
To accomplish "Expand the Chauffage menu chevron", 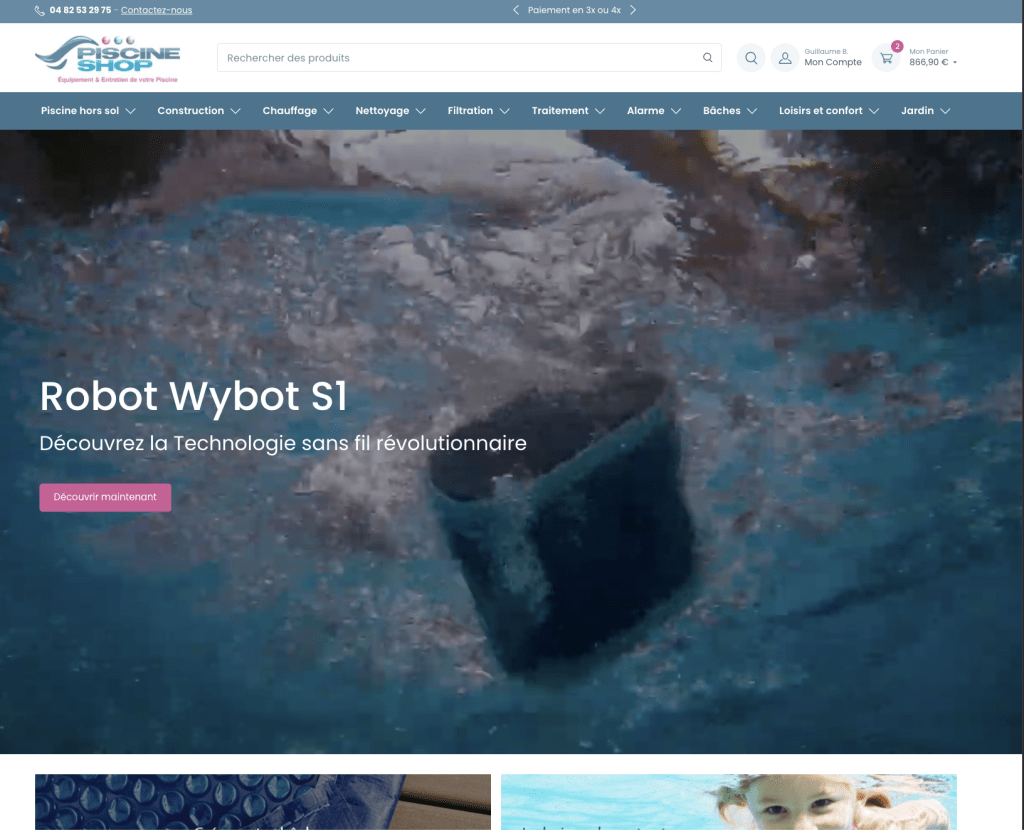I will [x=328, y=111].
